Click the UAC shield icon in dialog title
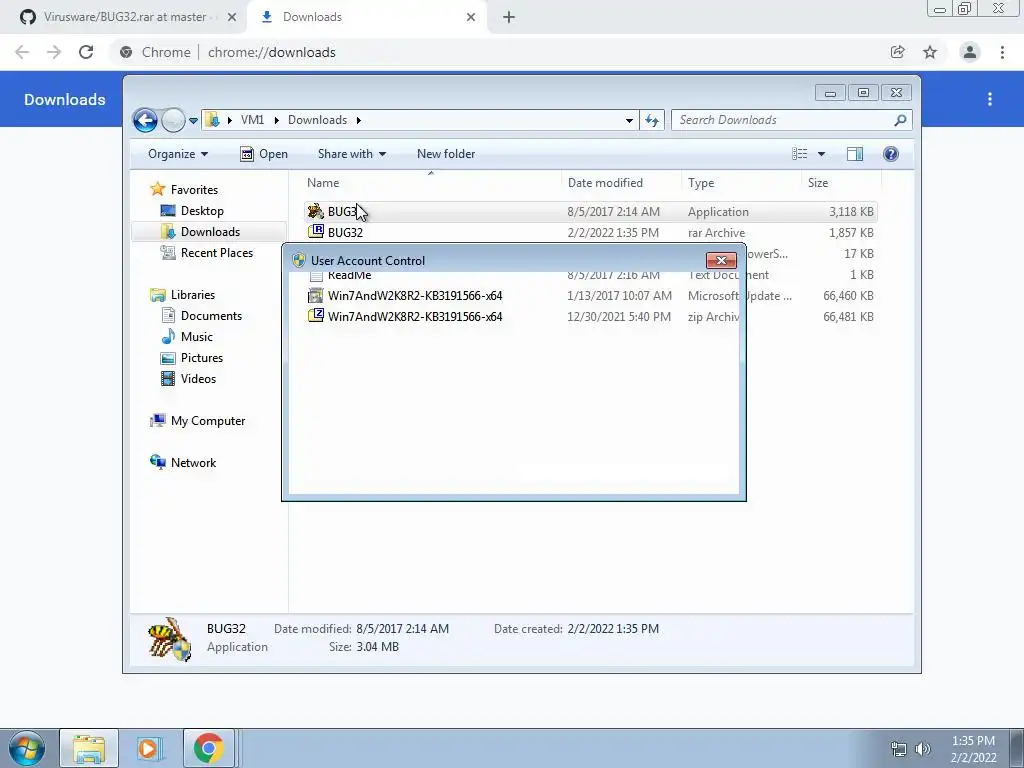The width and height of the screenshot is (1024, 768). [299, 261]
